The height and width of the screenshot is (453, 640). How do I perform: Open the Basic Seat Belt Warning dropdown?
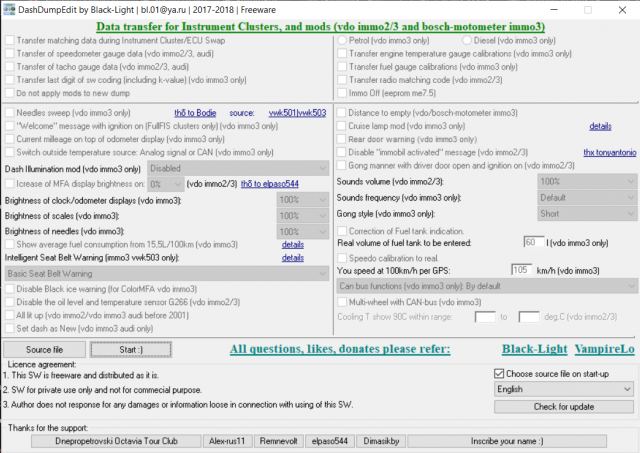pos(166,272)
